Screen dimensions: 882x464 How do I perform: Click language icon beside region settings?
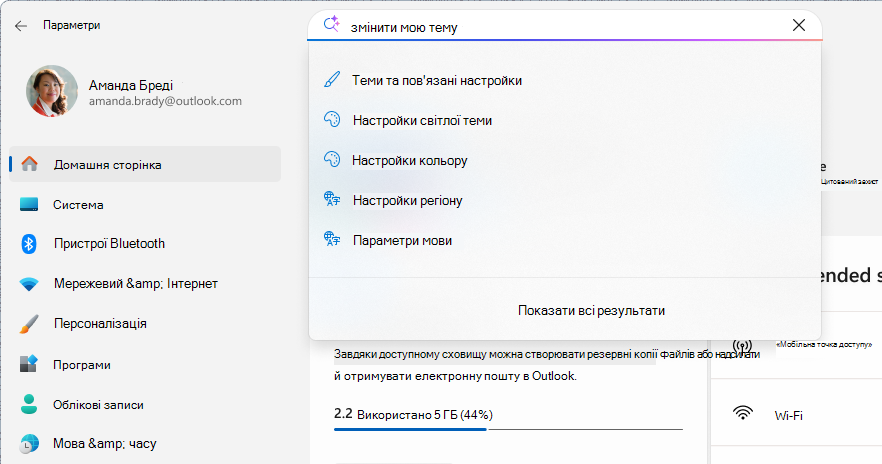(x=332, y=199)
